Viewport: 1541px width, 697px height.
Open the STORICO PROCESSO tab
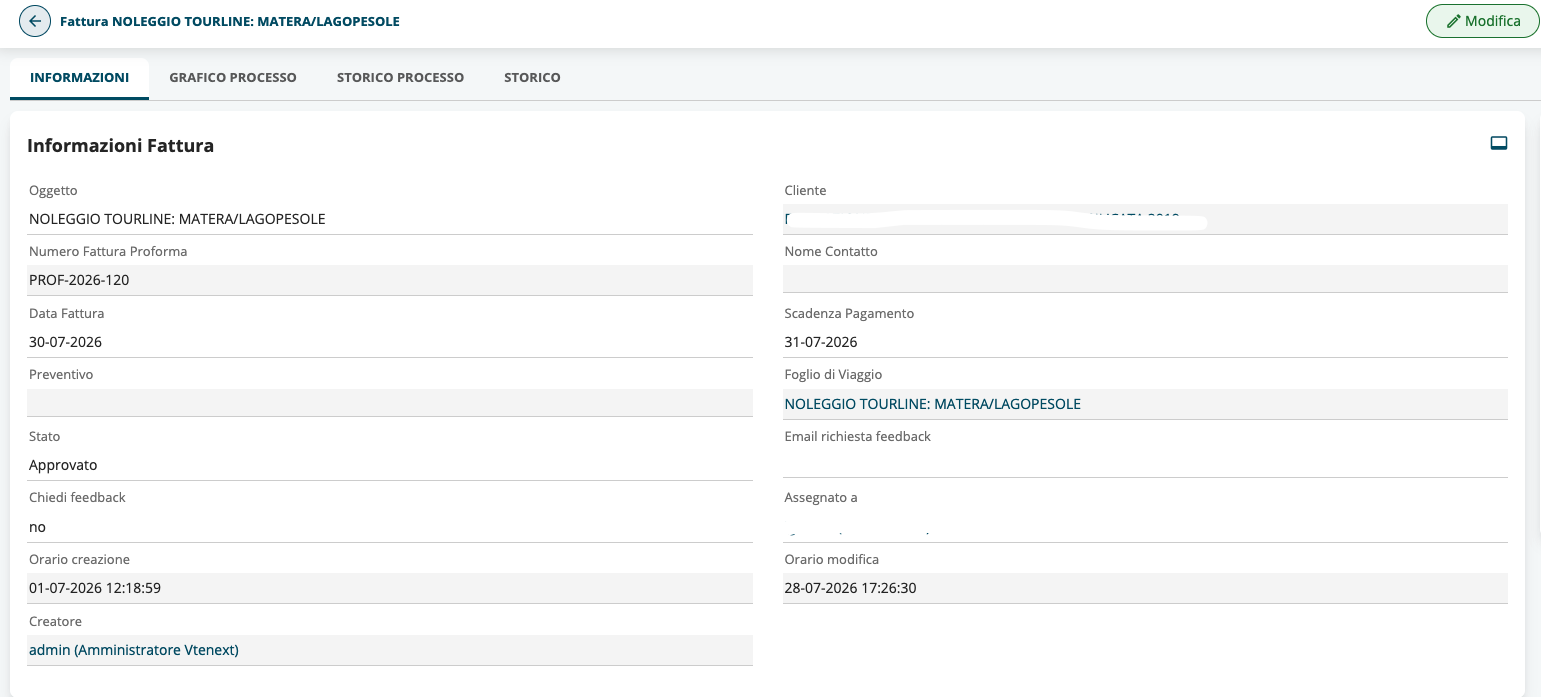tap(400, 78)
